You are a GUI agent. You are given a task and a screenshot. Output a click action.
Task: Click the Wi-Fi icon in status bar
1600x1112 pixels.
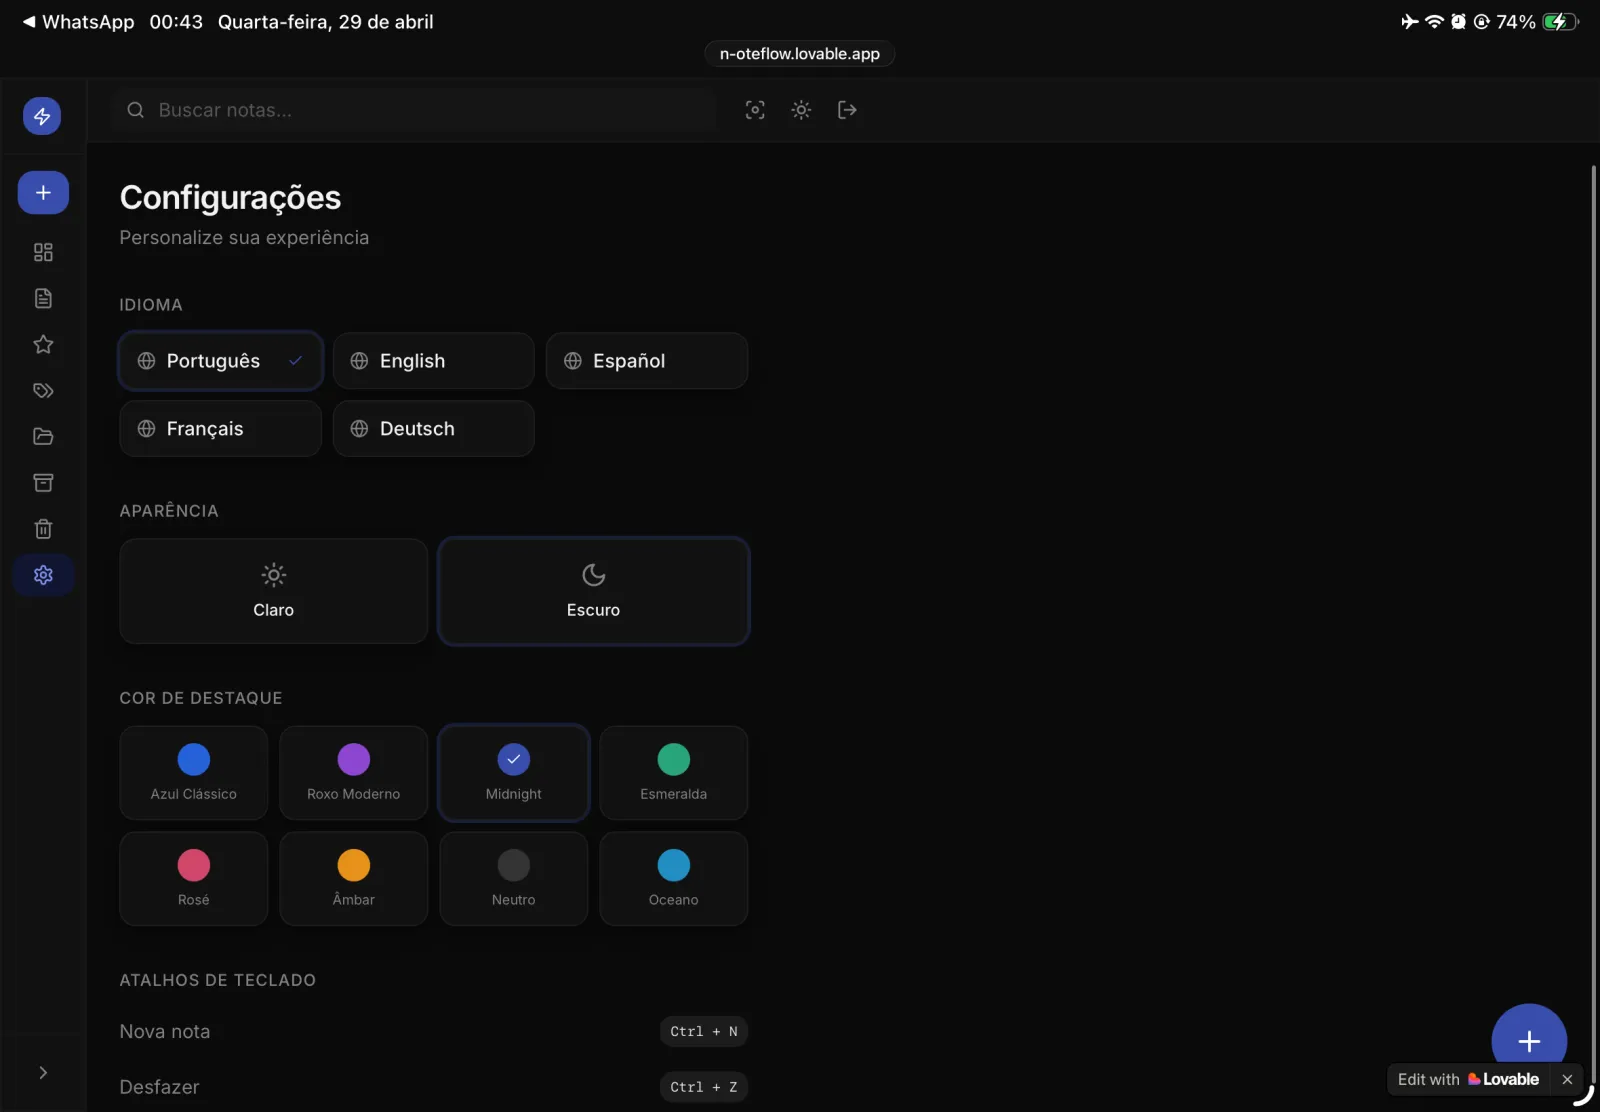pos(1434,22)
